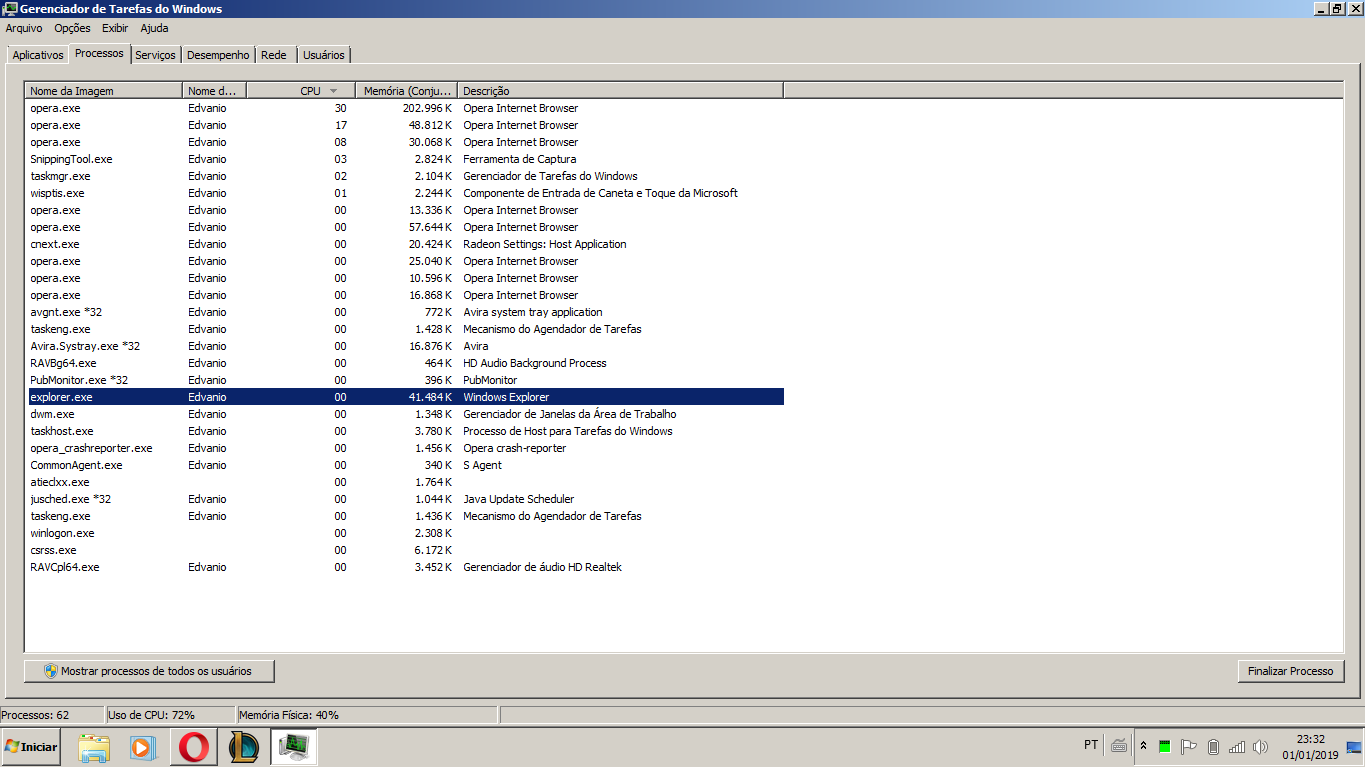The width and height of the screenshot is (1365, 767).
Task: Open the clock showing 23:32
Action: pos(1310,739)
